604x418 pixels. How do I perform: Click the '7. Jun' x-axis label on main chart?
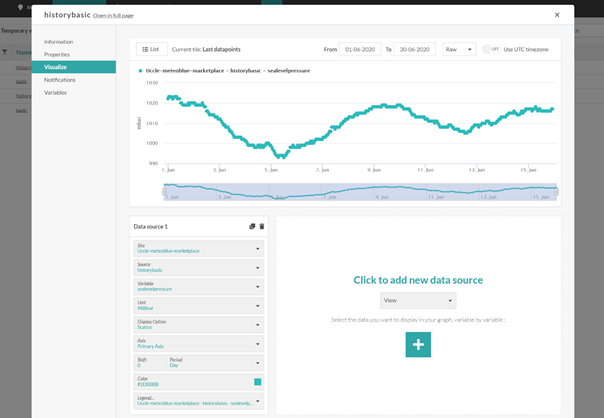[x=322, y=170]
